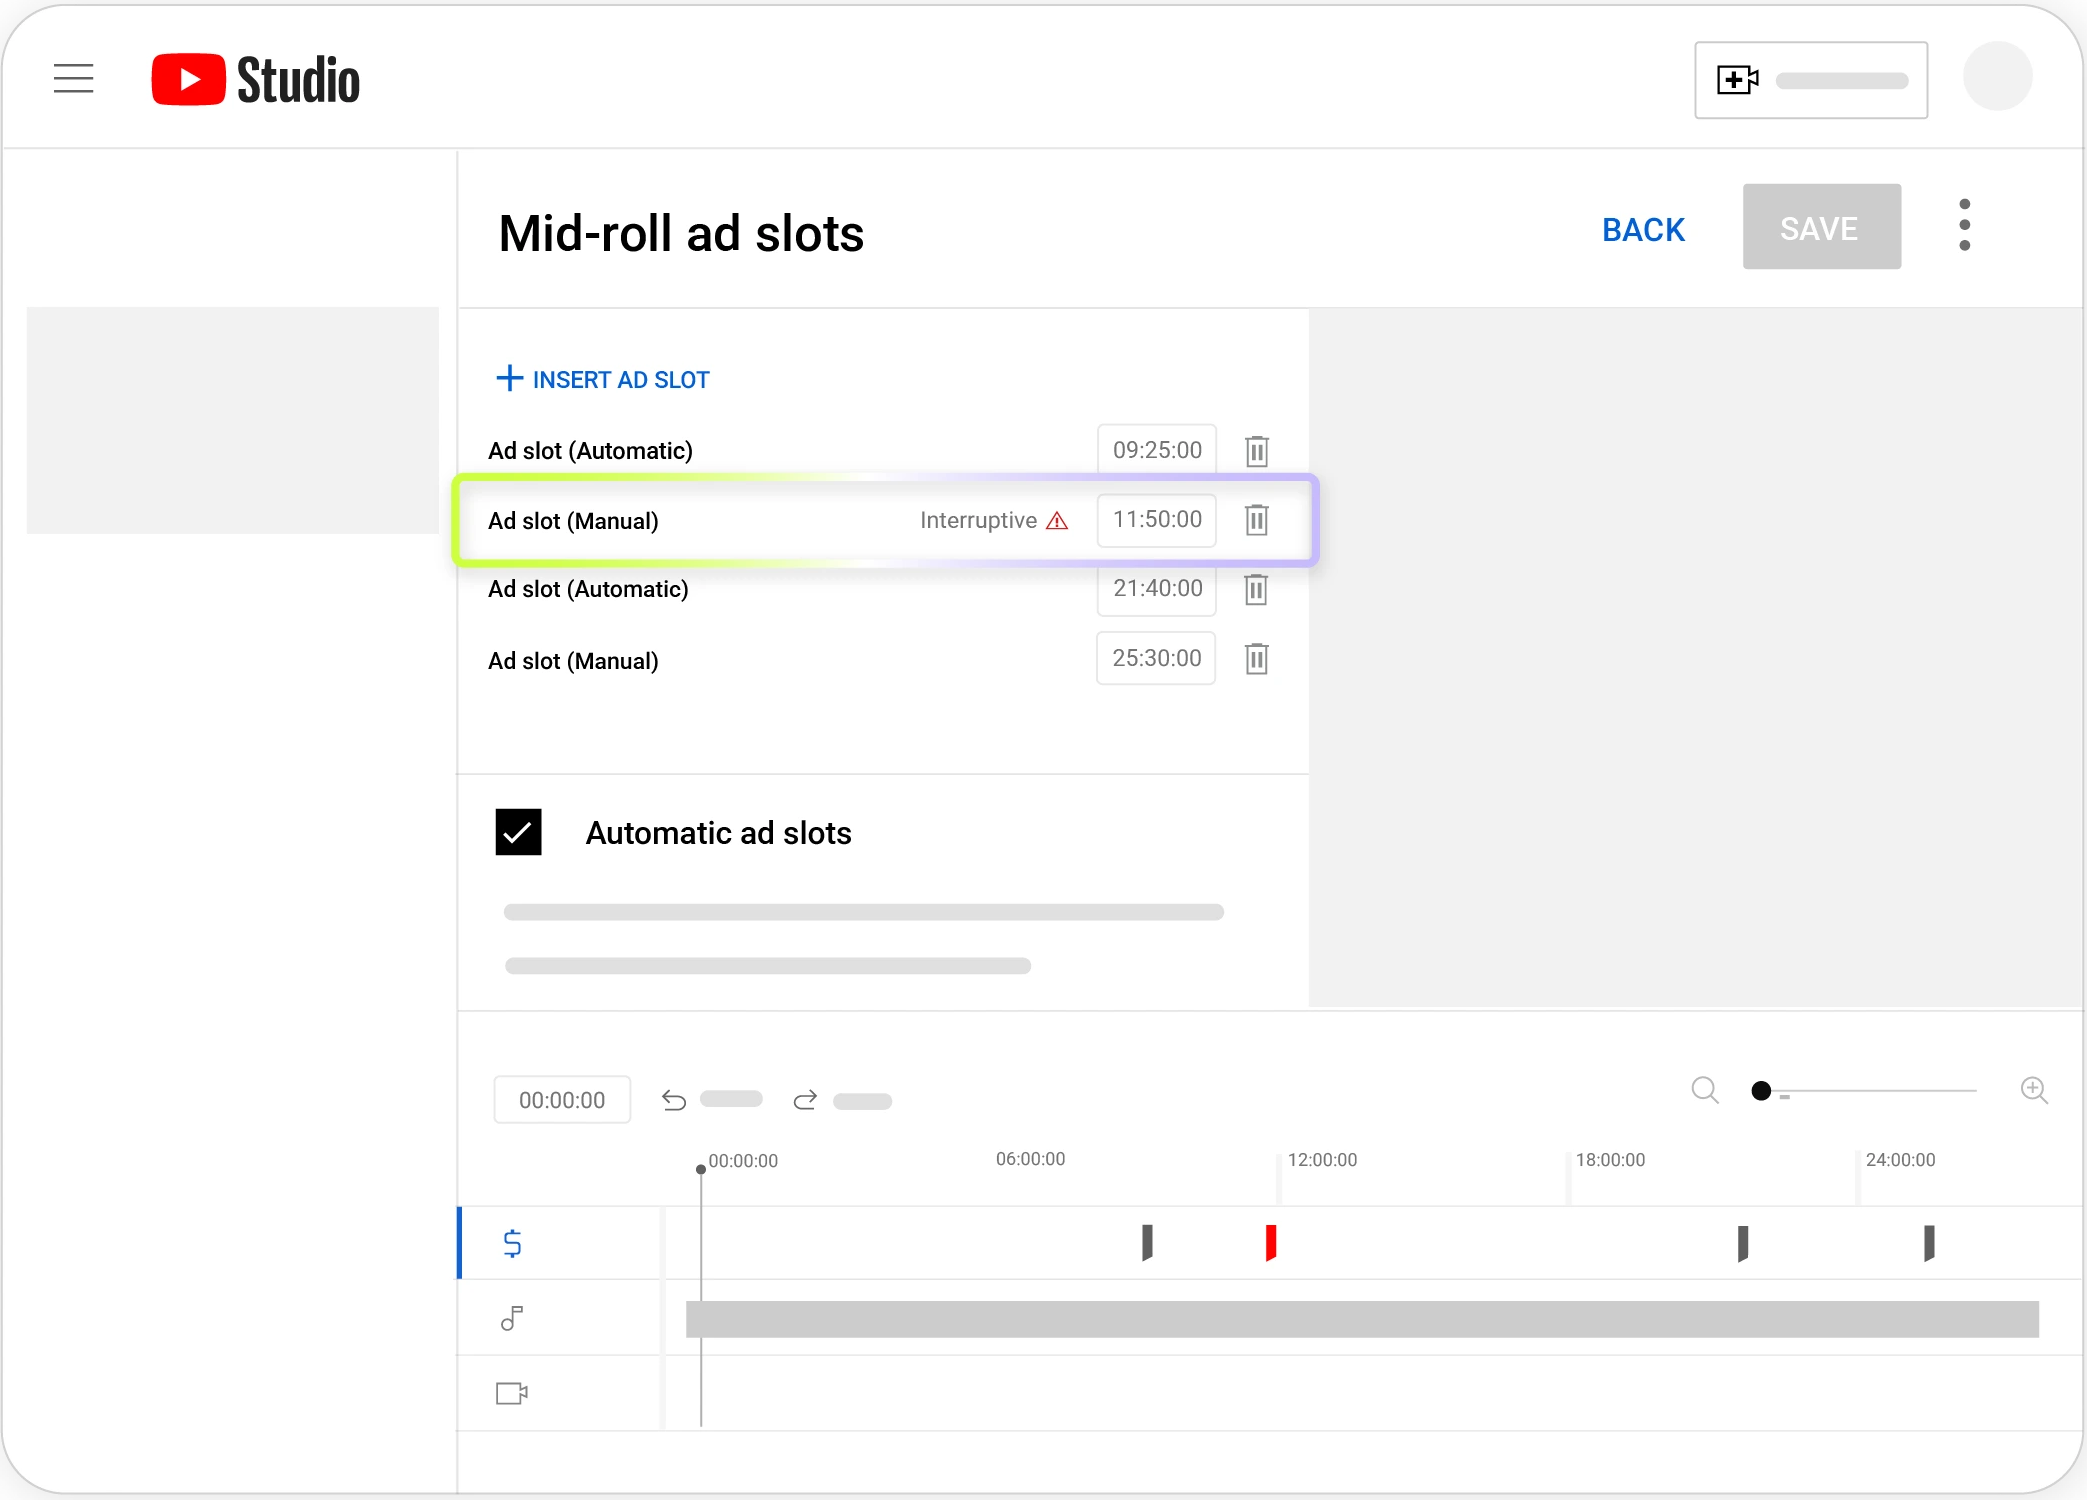The height and width of the screenshot is (1500, 2087).
Task: Uncheck the Automatic ad slots checkbox
Action: click(518, 832)
